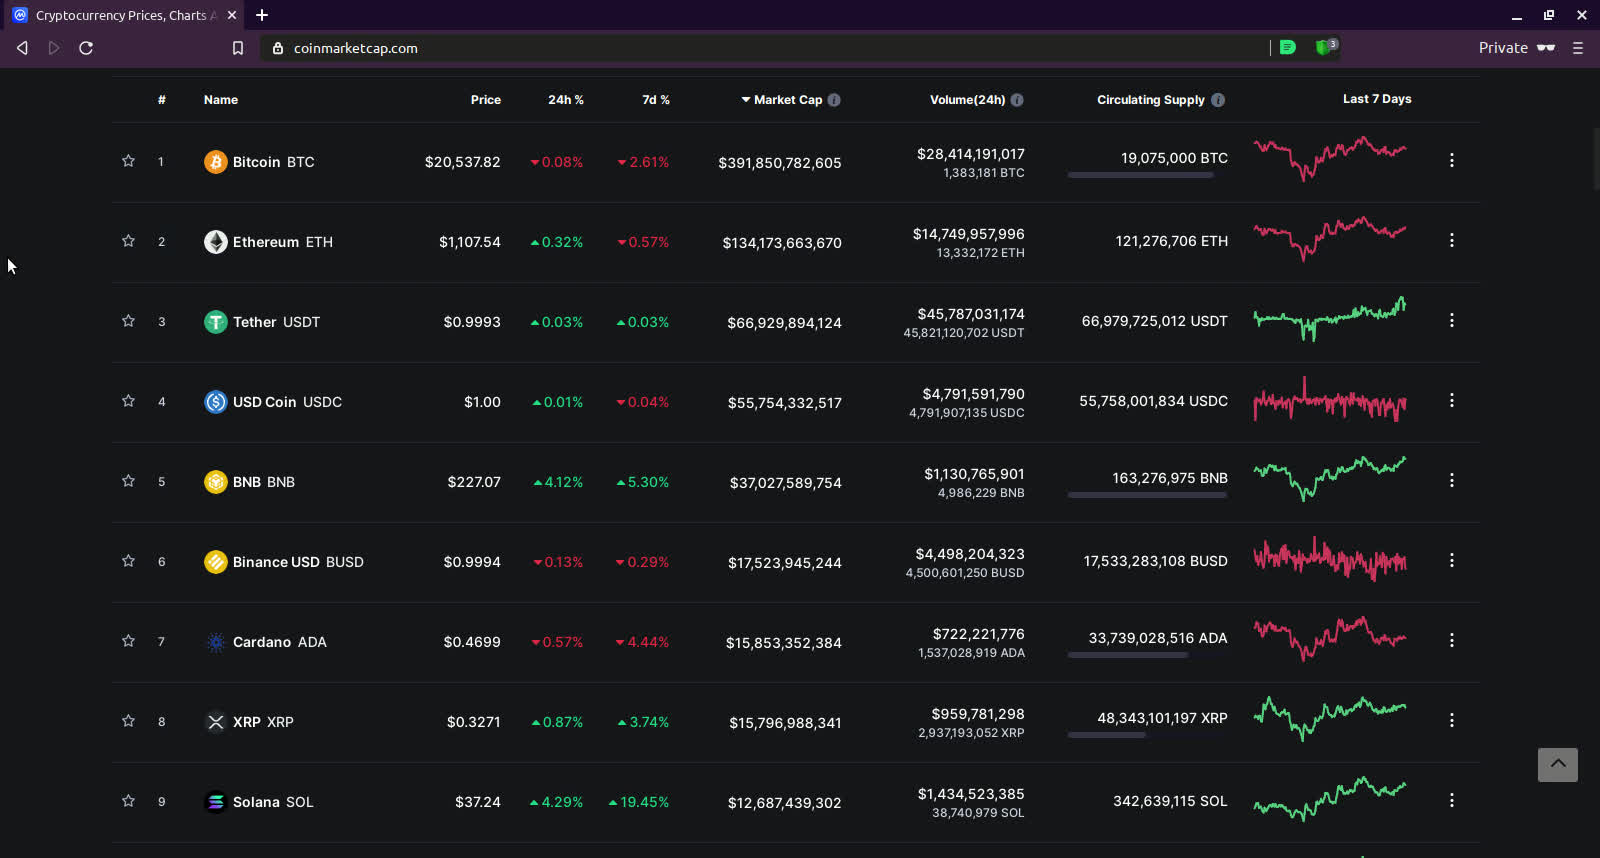
Task: Sort table by 24h % column
Action: click(566, 100)
